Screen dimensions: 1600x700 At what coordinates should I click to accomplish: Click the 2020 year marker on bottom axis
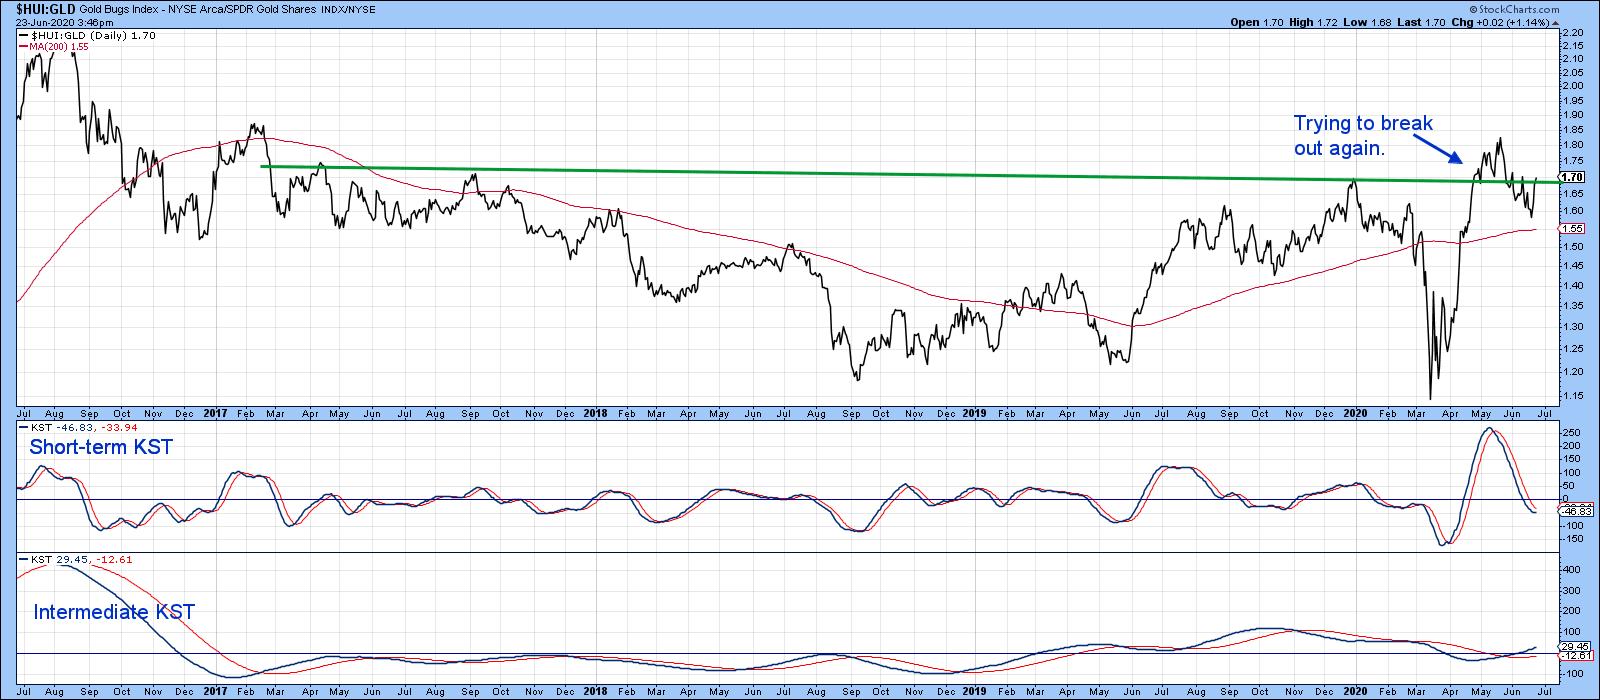tap(1354, 690)
